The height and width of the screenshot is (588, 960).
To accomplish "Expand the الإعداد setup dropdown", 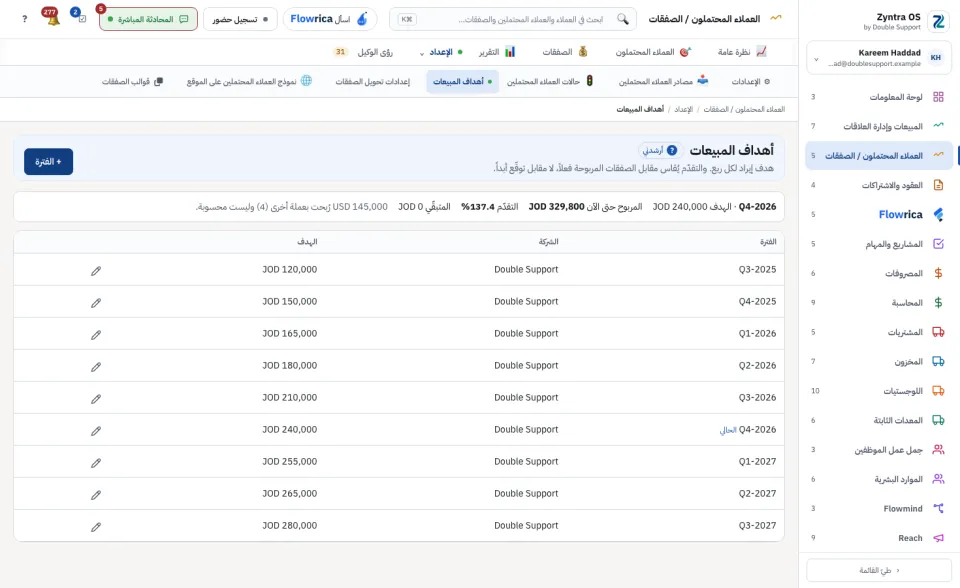I will click(440, 52).
